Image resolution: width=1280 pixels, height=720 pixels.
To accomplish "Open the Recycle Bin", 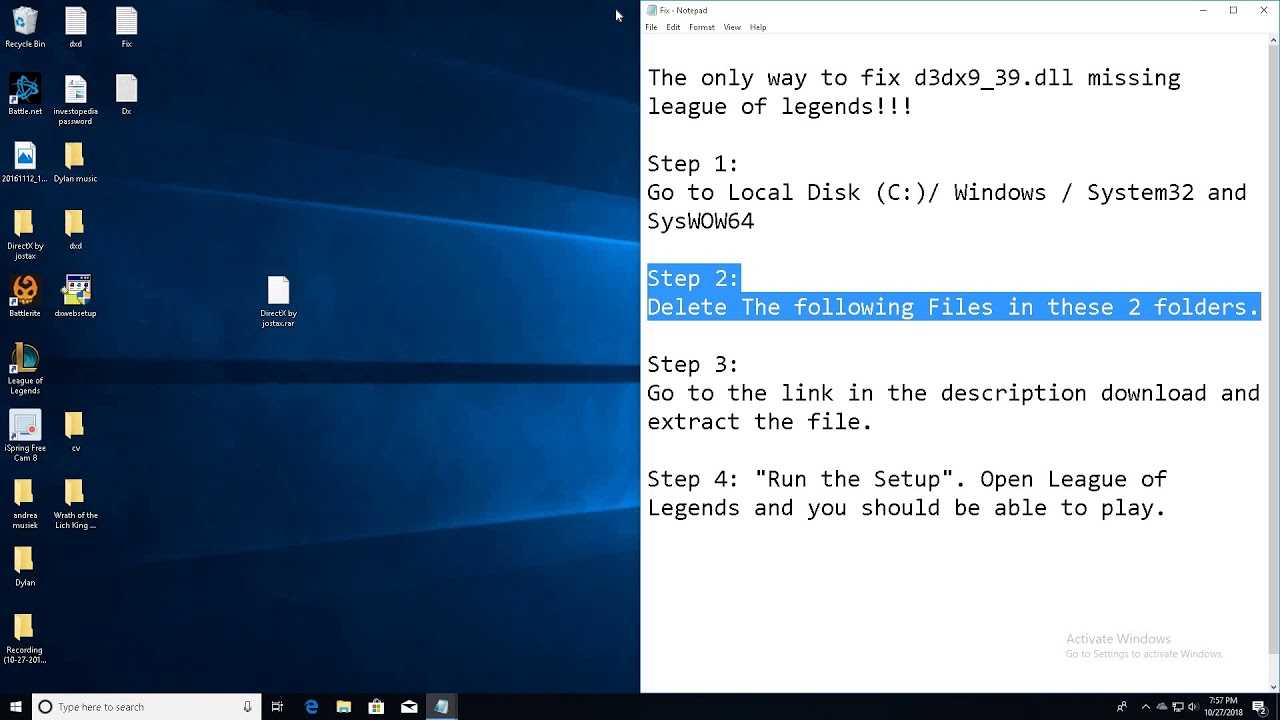I will [24, 20].
